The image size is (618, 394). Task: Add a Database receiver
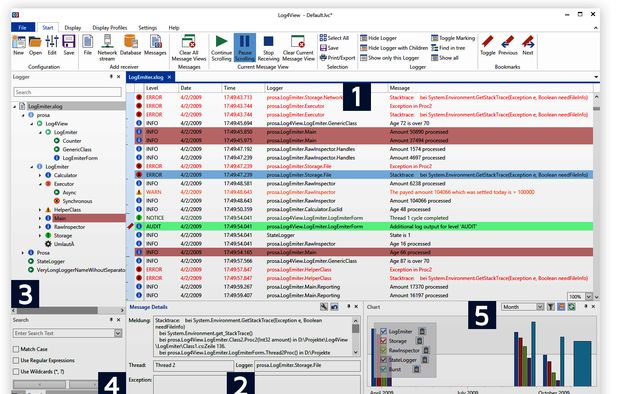pos(130,45)
